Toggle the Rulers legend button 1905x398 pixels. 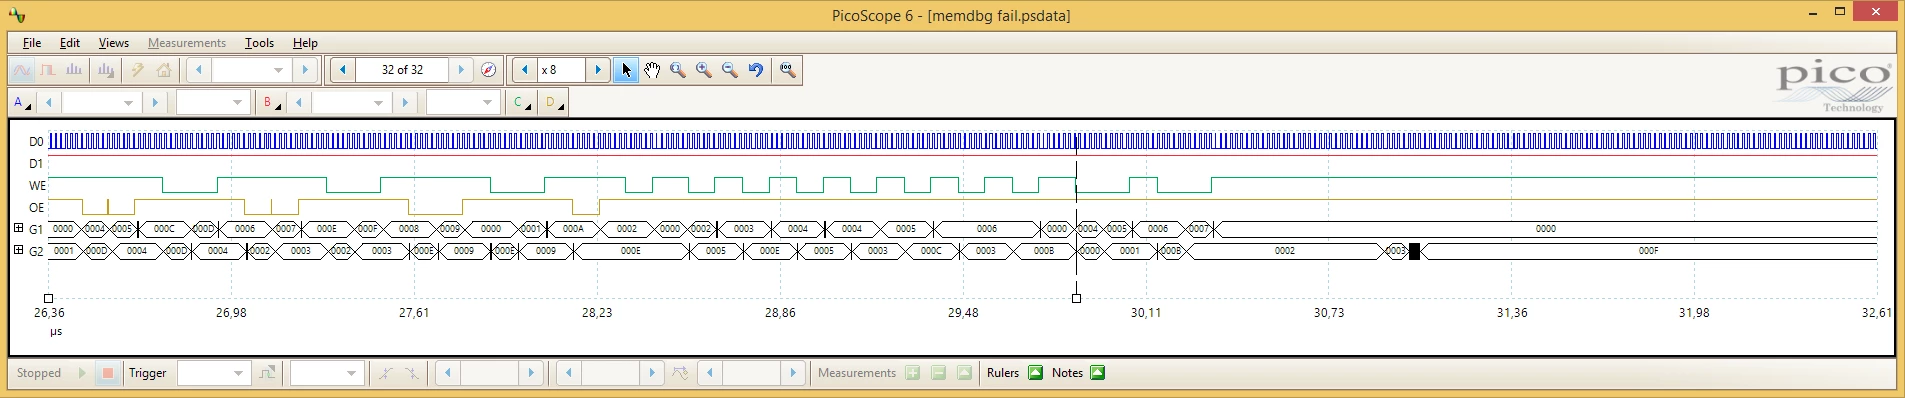(1015, 373)
